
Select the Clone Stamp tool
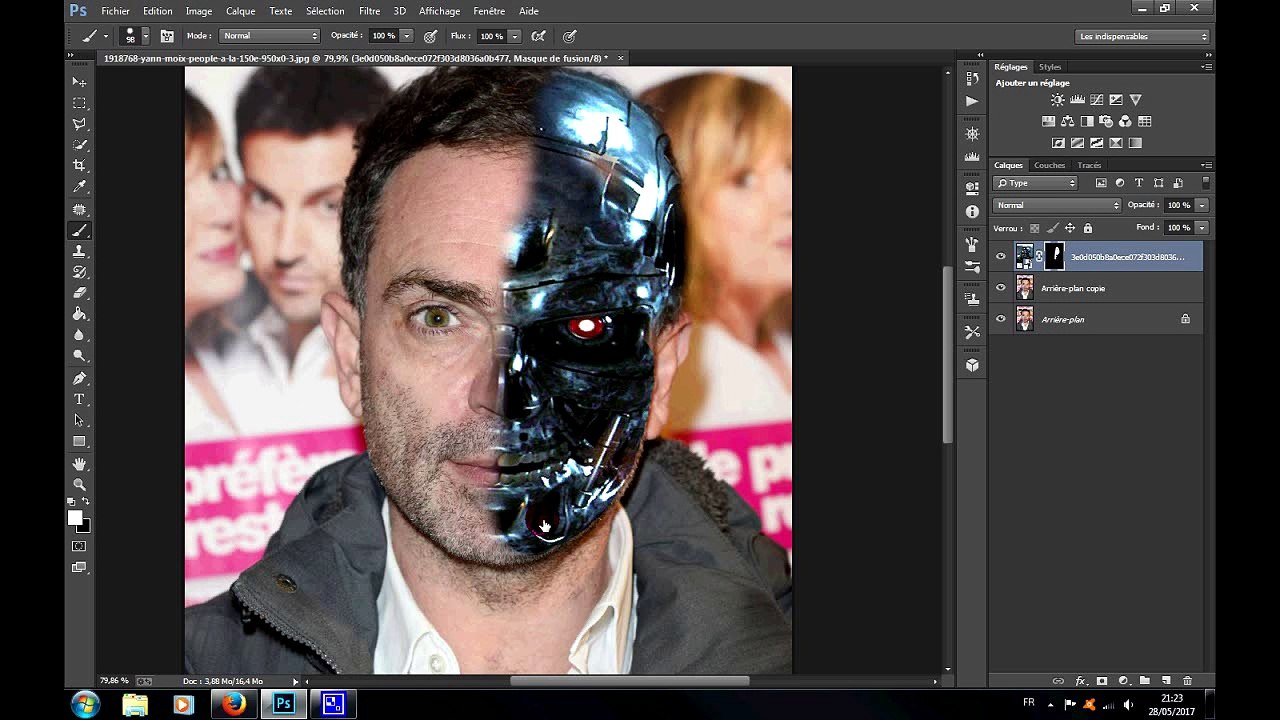tap(79, 252)
